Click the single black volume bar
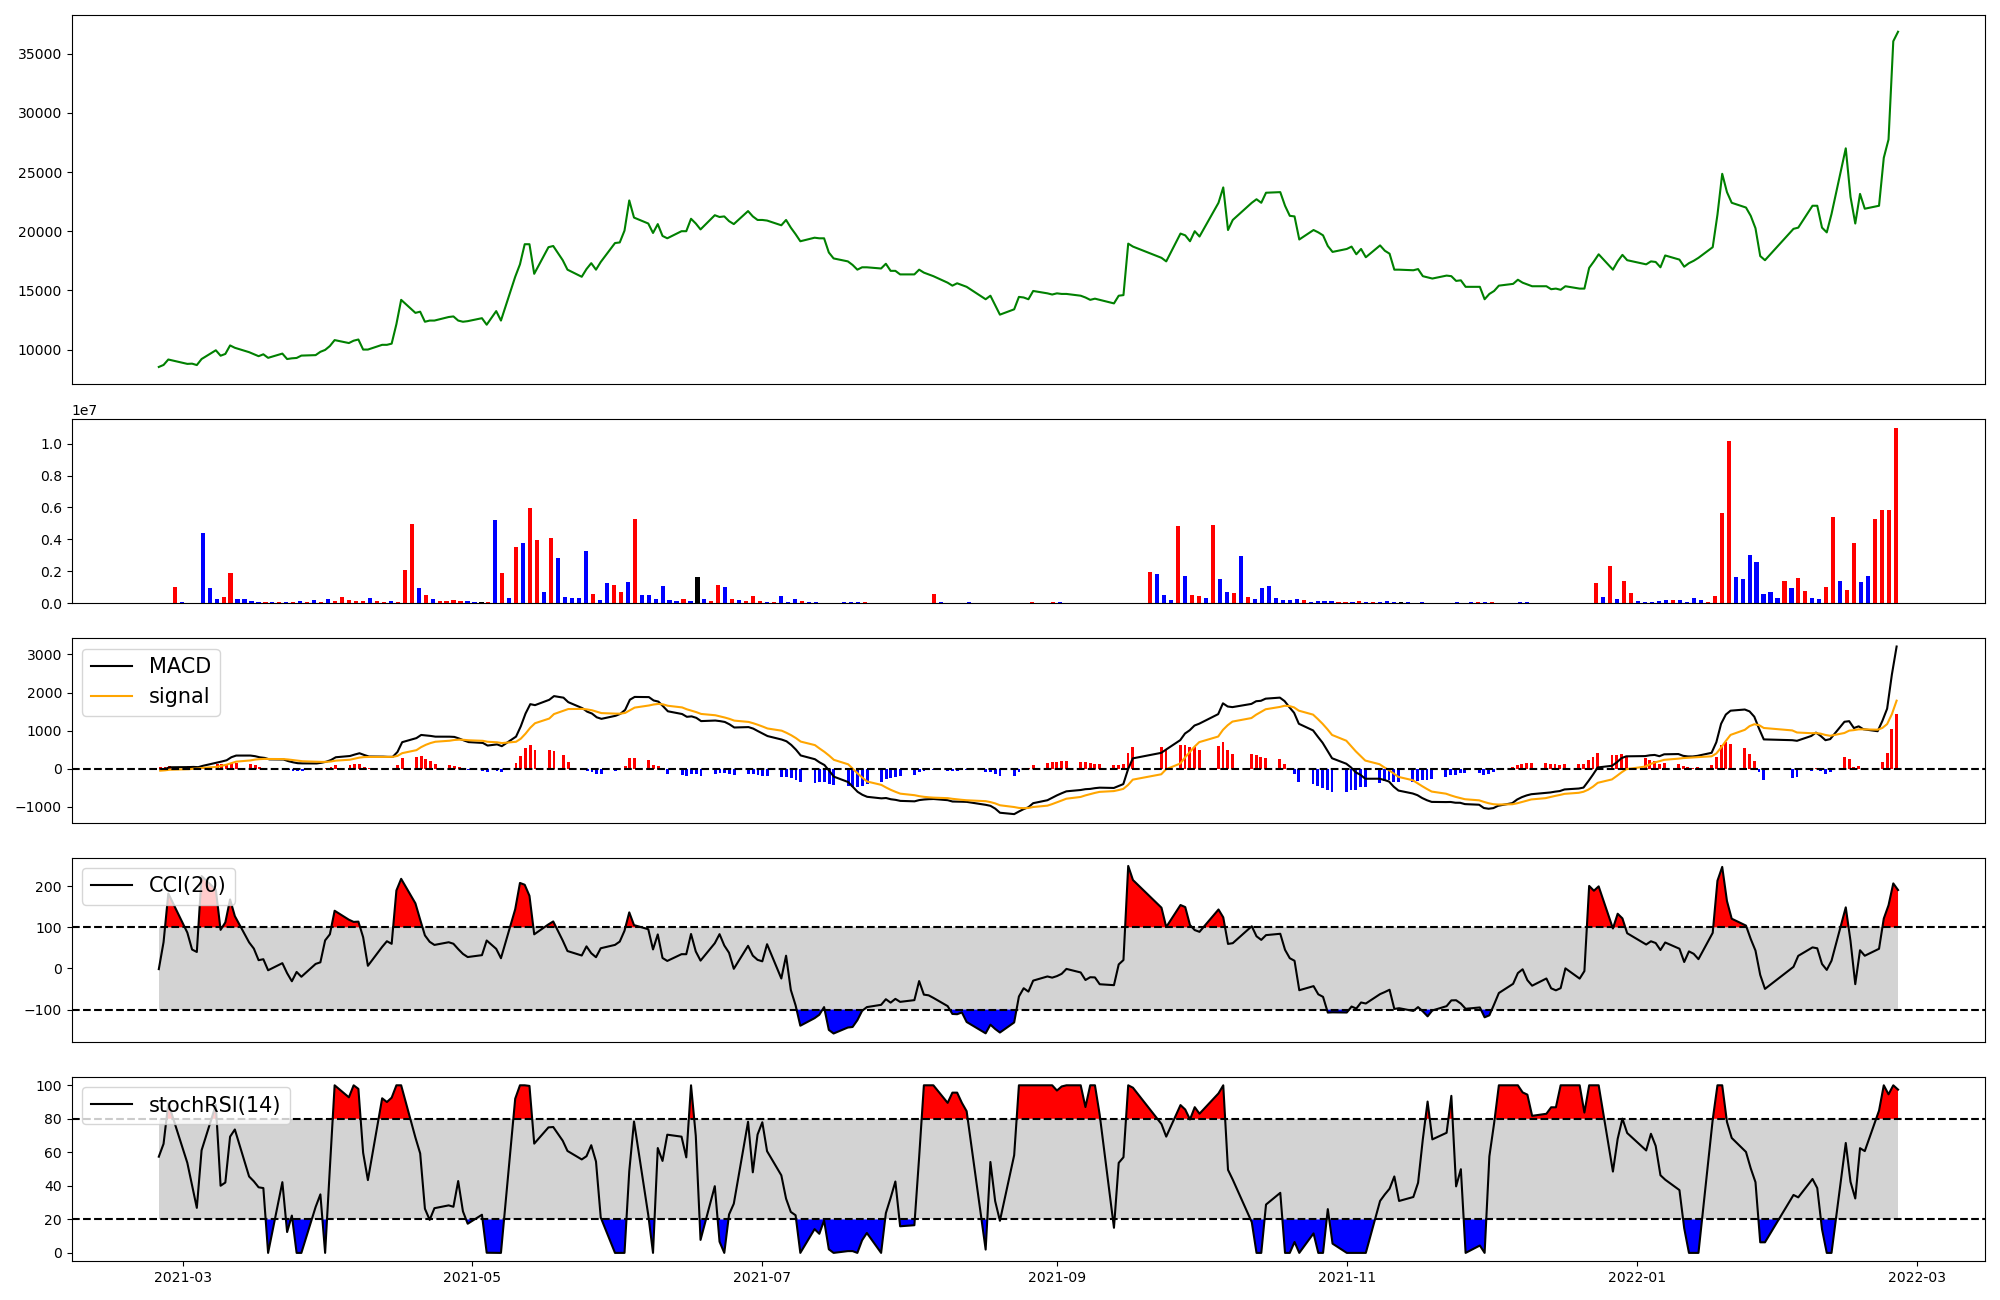 click(698, 590)
